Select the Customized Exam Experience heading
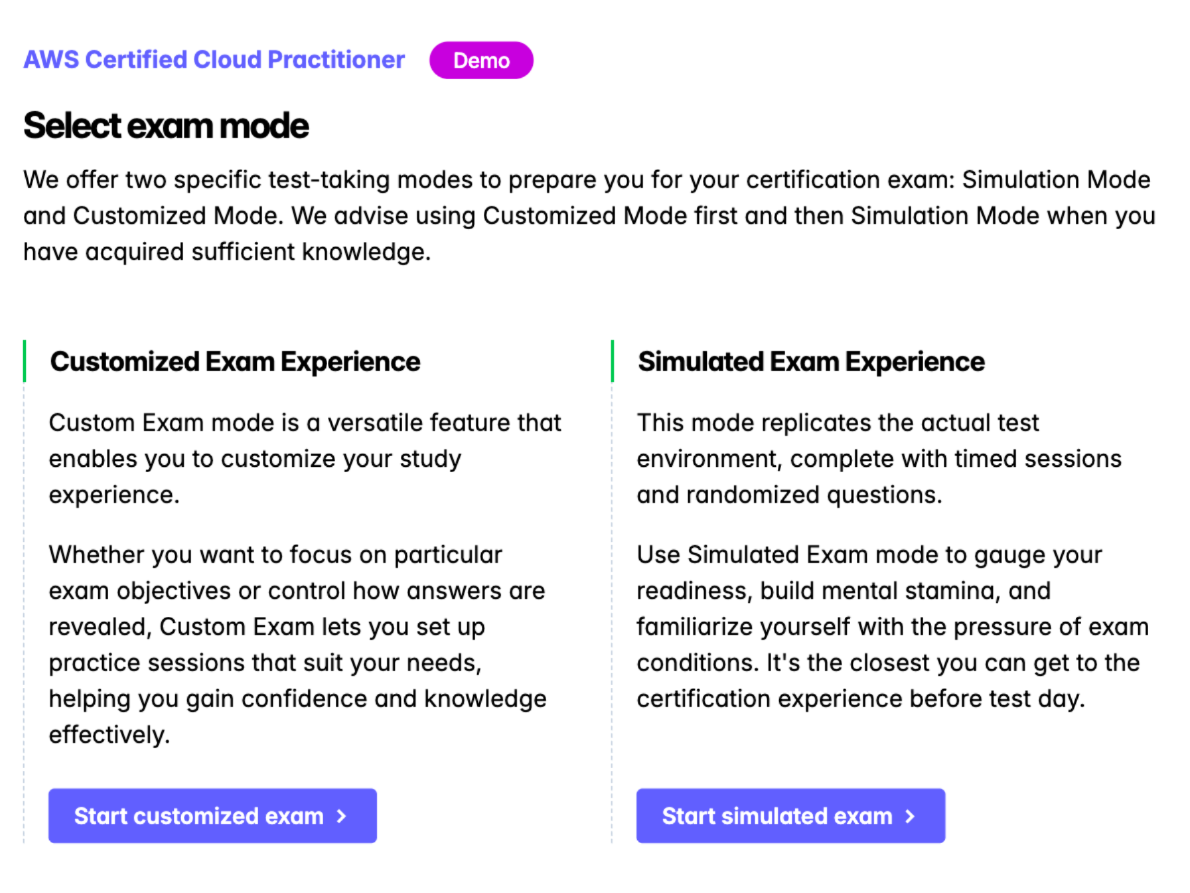The height and width of the screenshot is (893, 1190). click(x=235, y=361)
